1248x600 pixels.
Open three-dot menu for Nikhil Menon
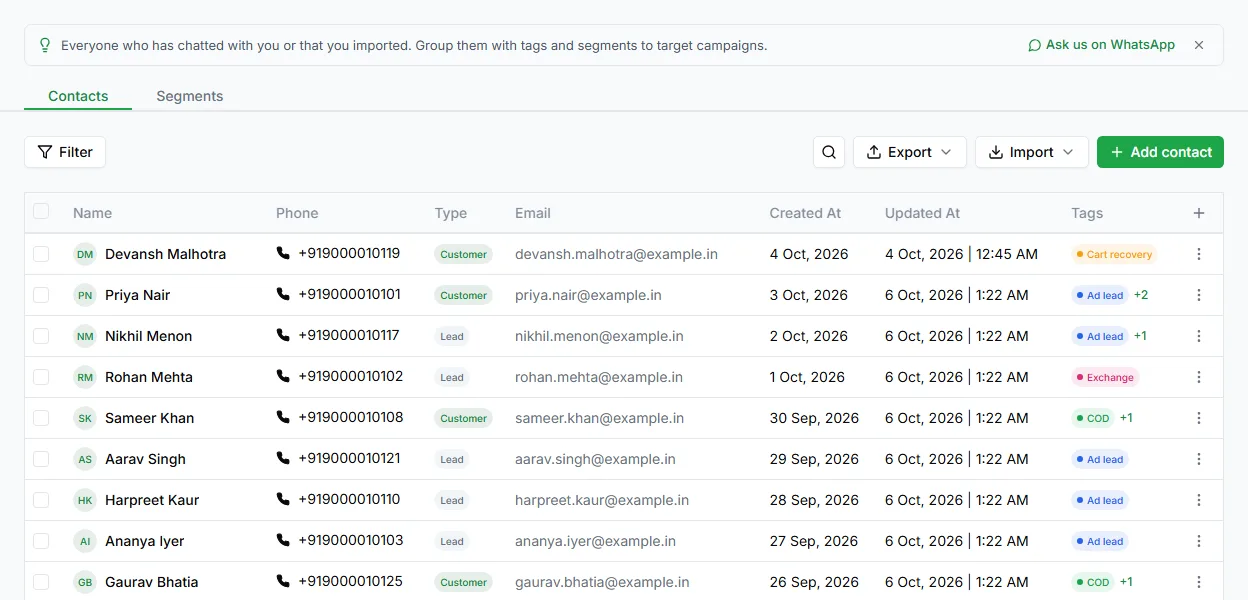(1199, 336)
